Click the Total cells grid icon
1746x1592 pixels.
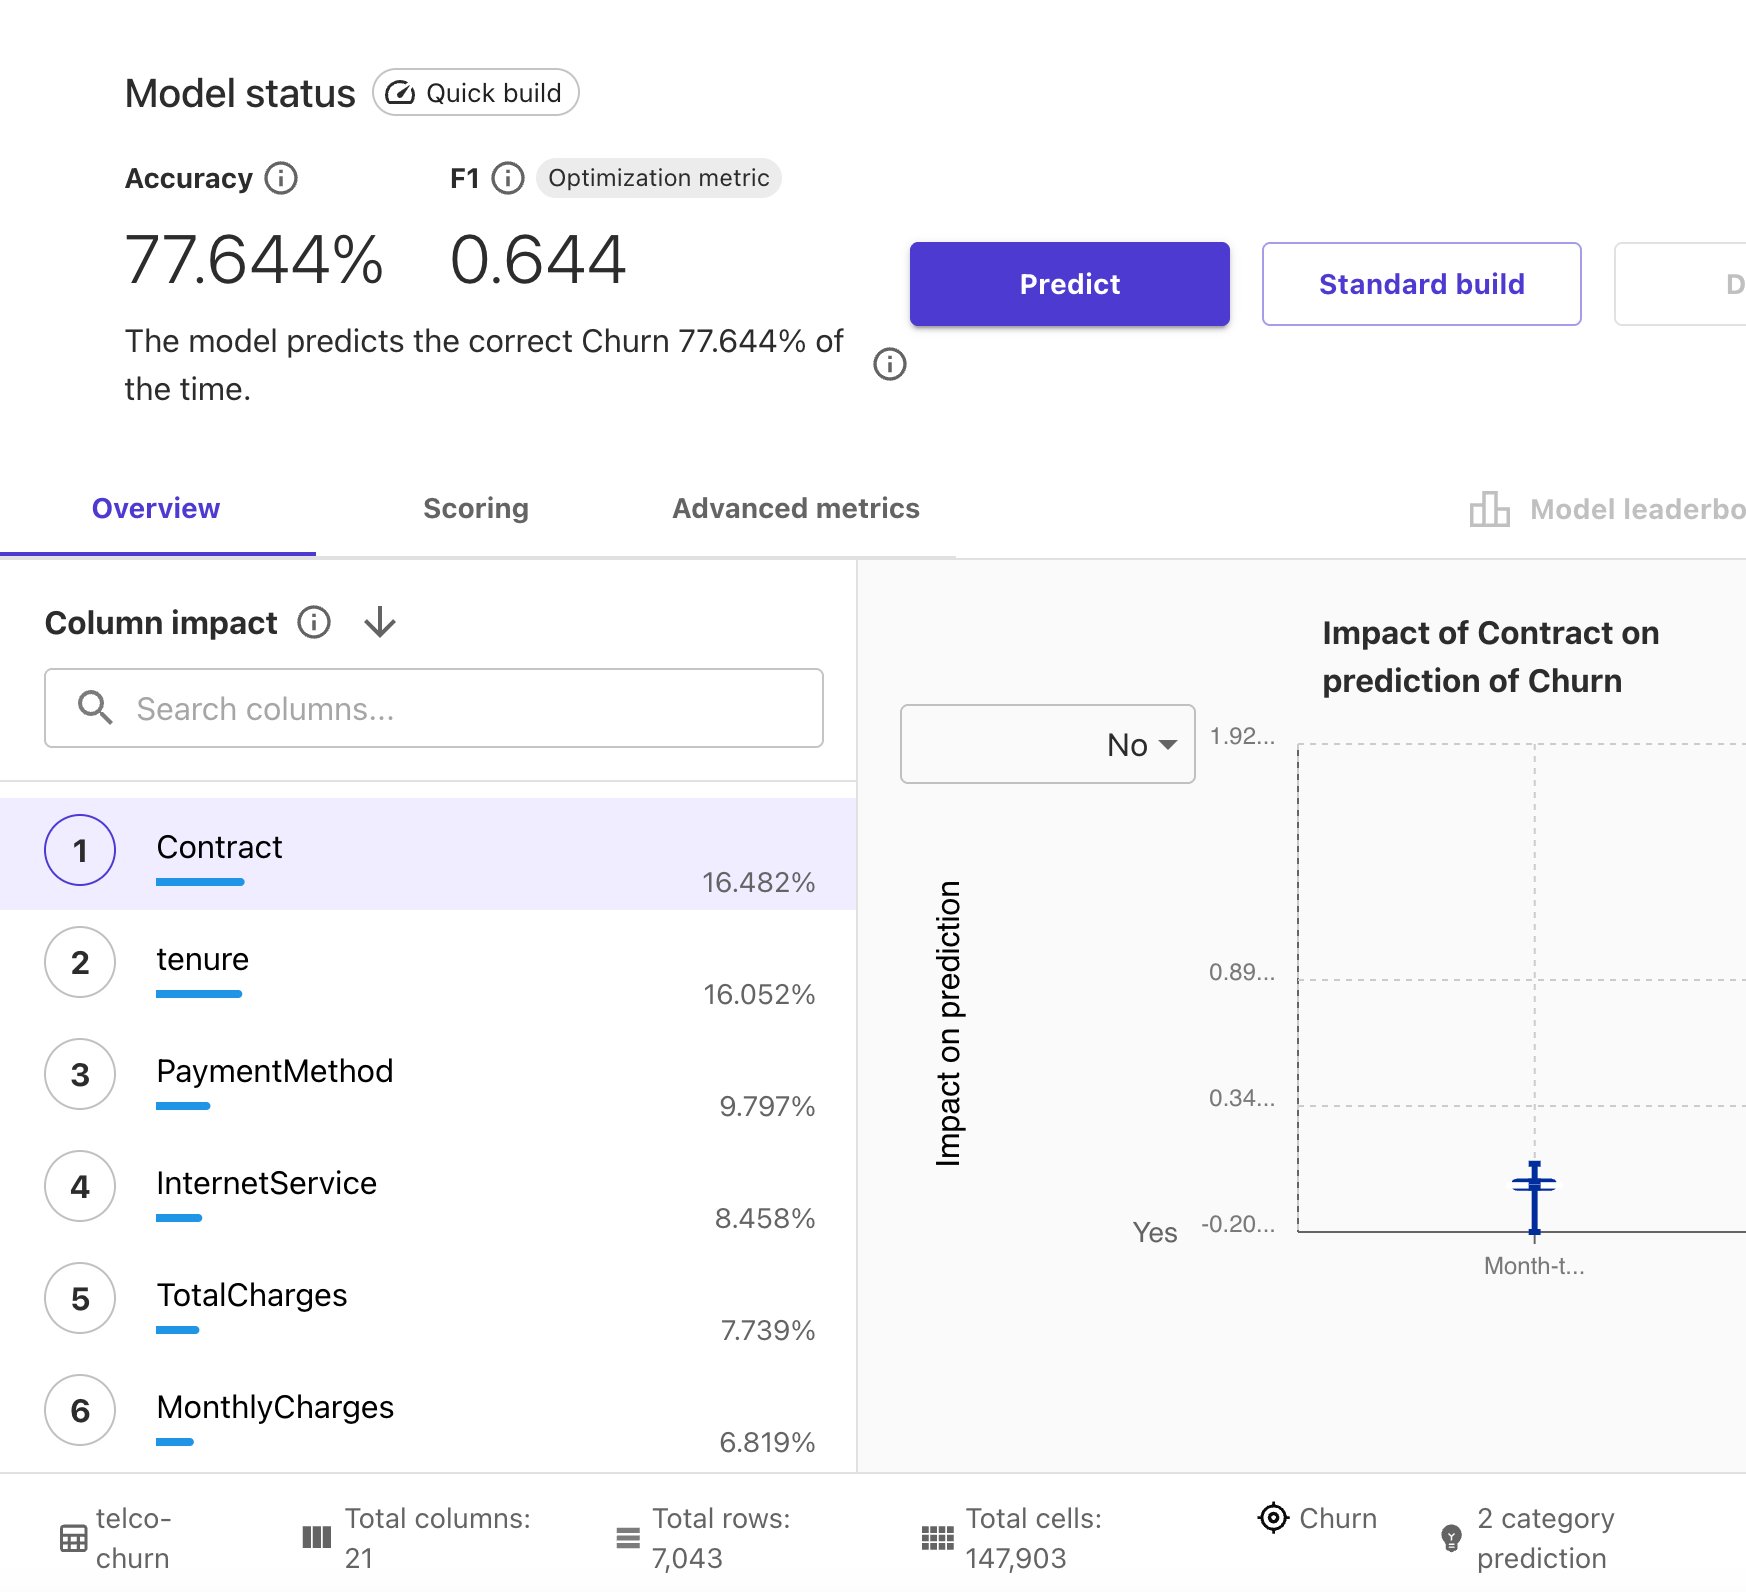(937, 1537)
